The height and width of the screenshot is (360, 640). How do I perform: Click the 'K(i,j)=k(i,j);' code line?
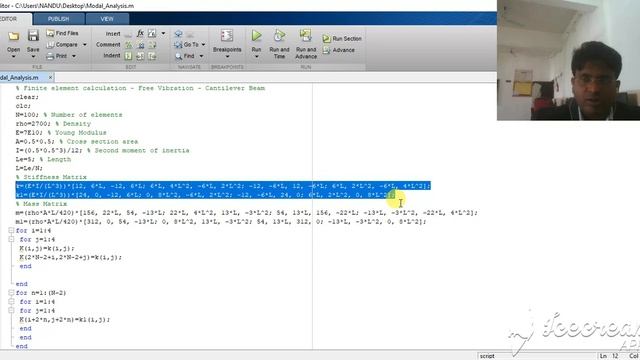click(47, 248)
